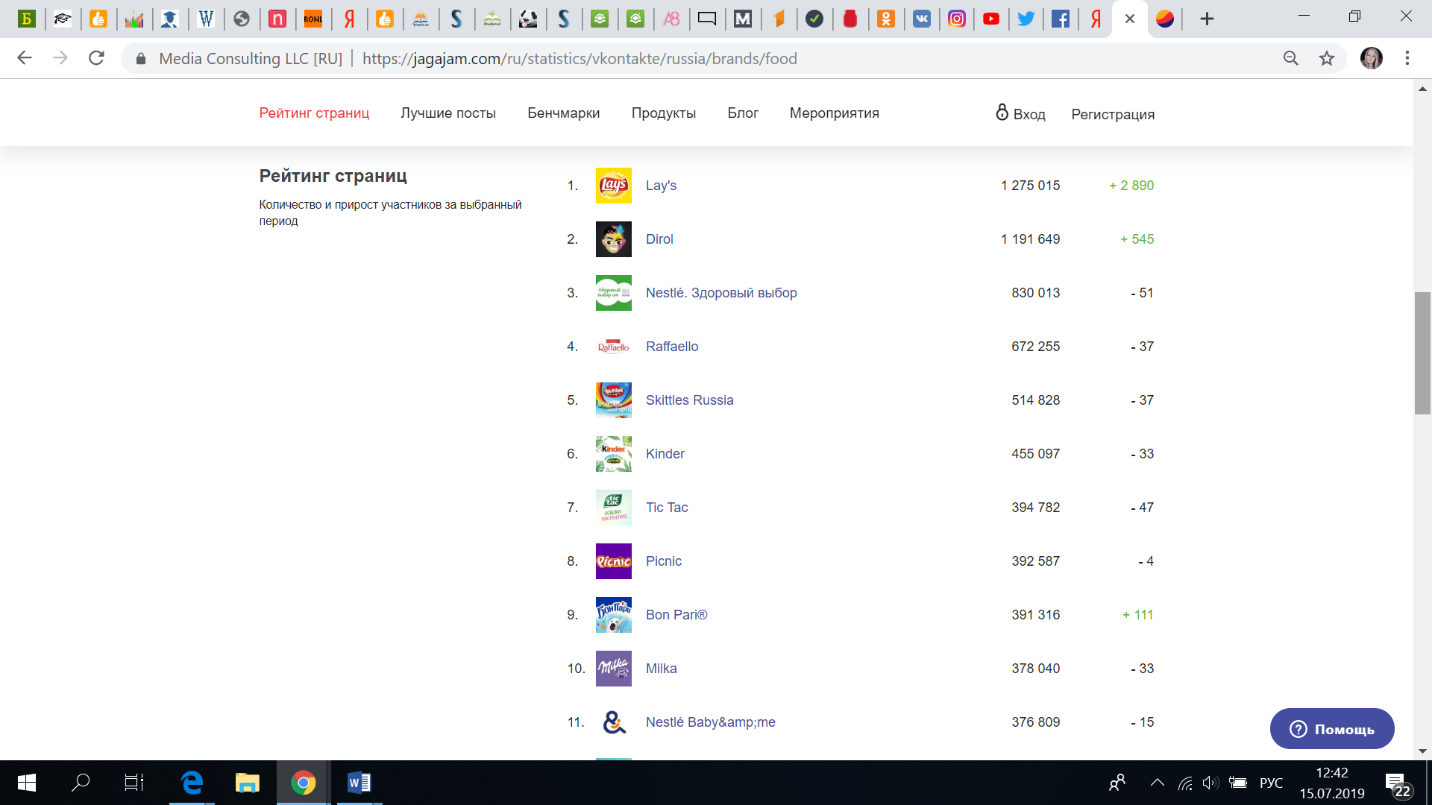Launch Microsoft Edge from the taskbar
Screen dimensions: 1432x805
point(191,782)
